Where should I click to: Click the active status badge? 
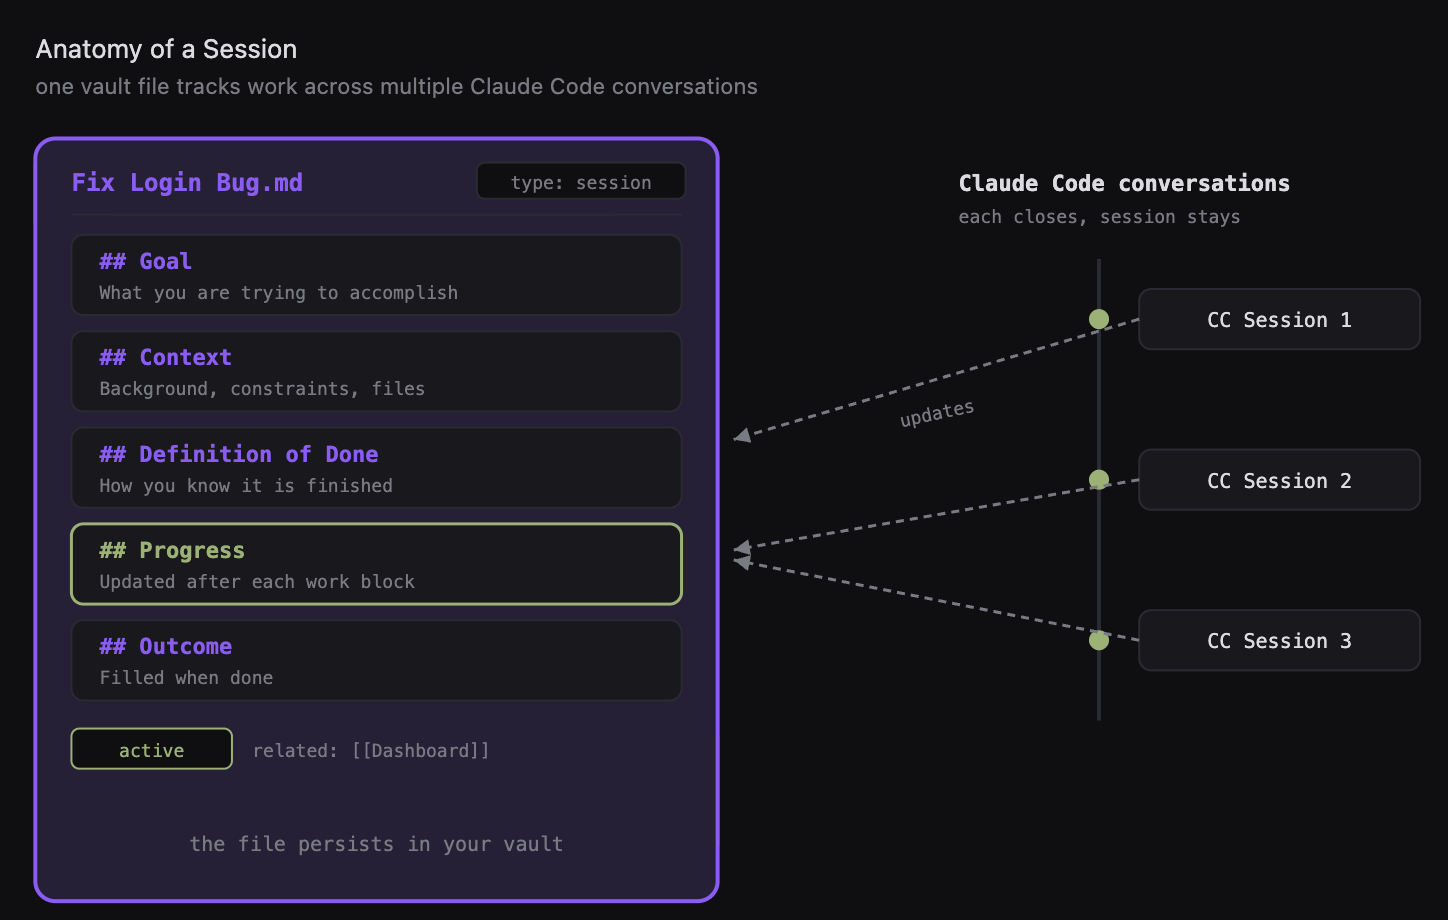[152, 749]
